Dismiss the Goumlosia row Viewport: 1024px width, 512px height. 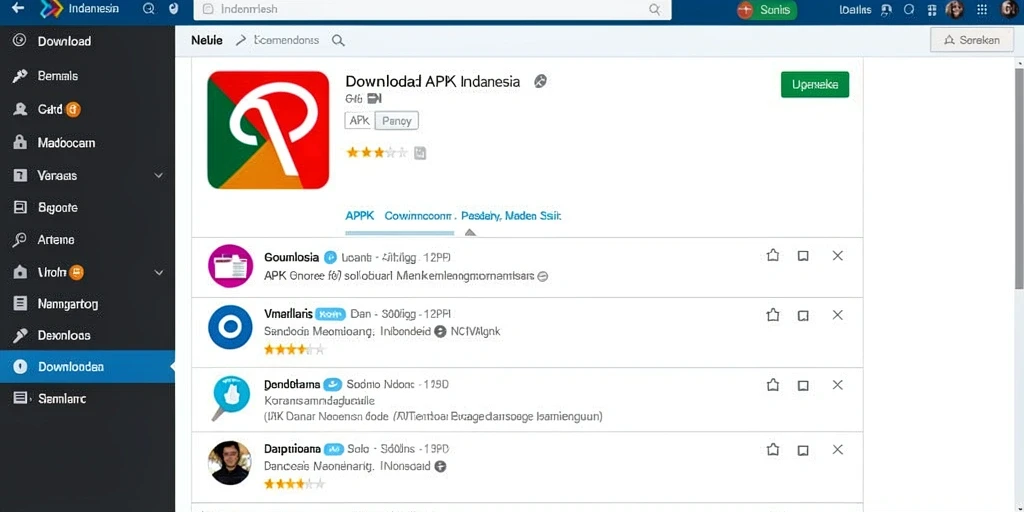click(x=838, y=255)
